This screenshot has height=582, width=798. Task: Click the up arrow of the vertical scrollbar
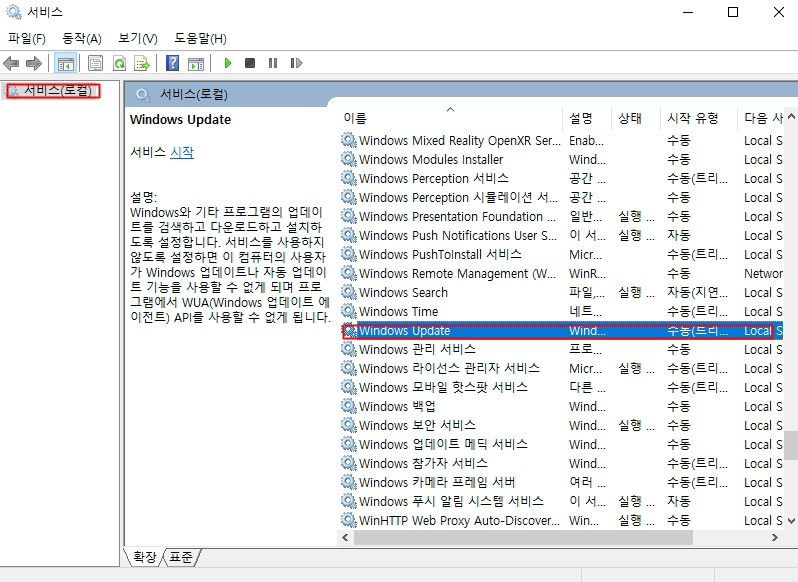[791, 117]
